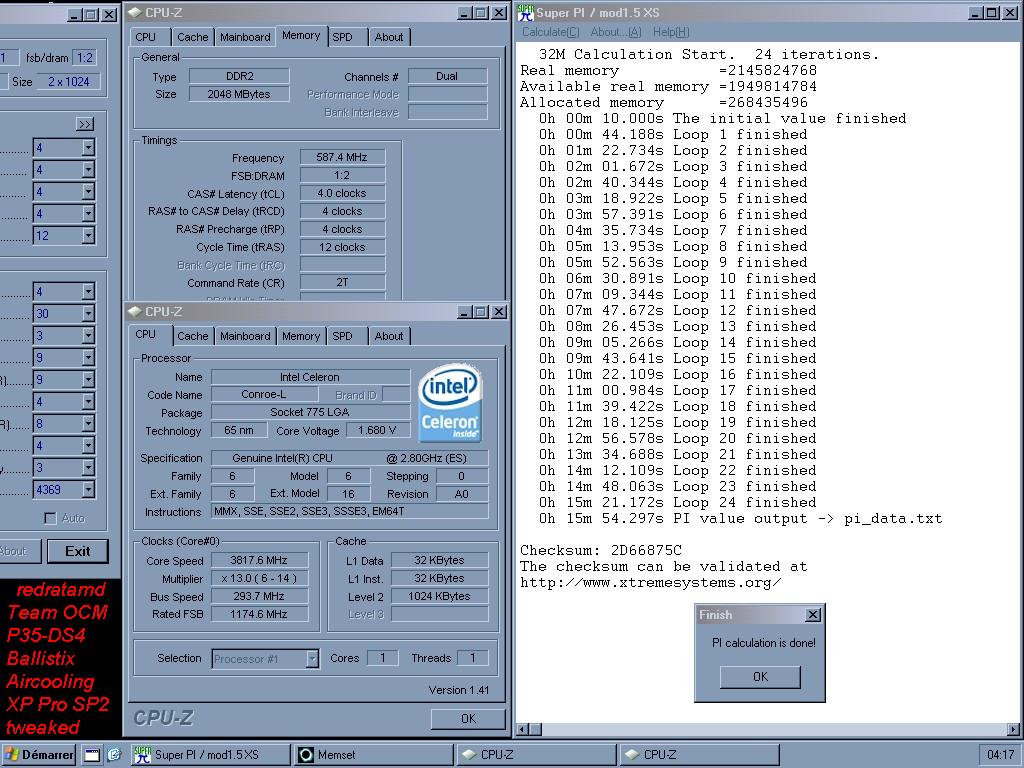The height and width of the screenshot is (768, 1024).
Task: Switch to Memset via the taskbar button
Action: [x=374, y=755]
